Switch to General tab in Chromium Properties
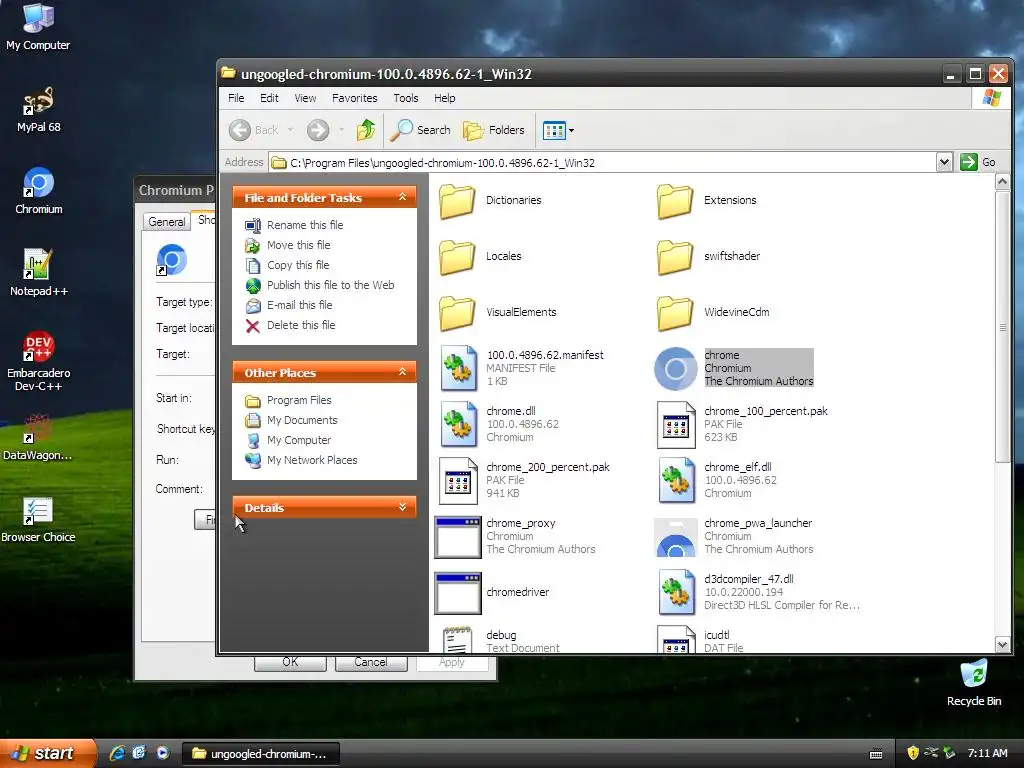This screenshot has width=1024, height=768. tap(167, 221)
